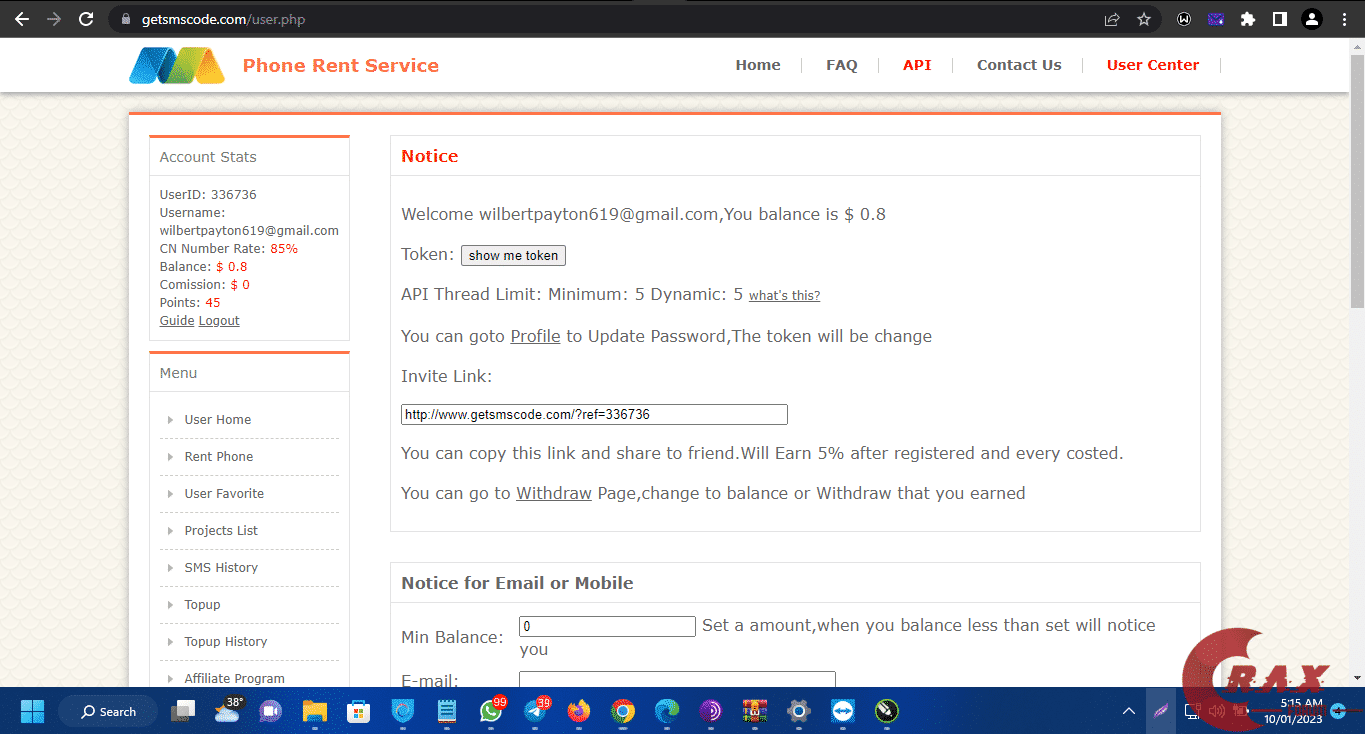Click the share icon in the address bar

point(1111,18)
